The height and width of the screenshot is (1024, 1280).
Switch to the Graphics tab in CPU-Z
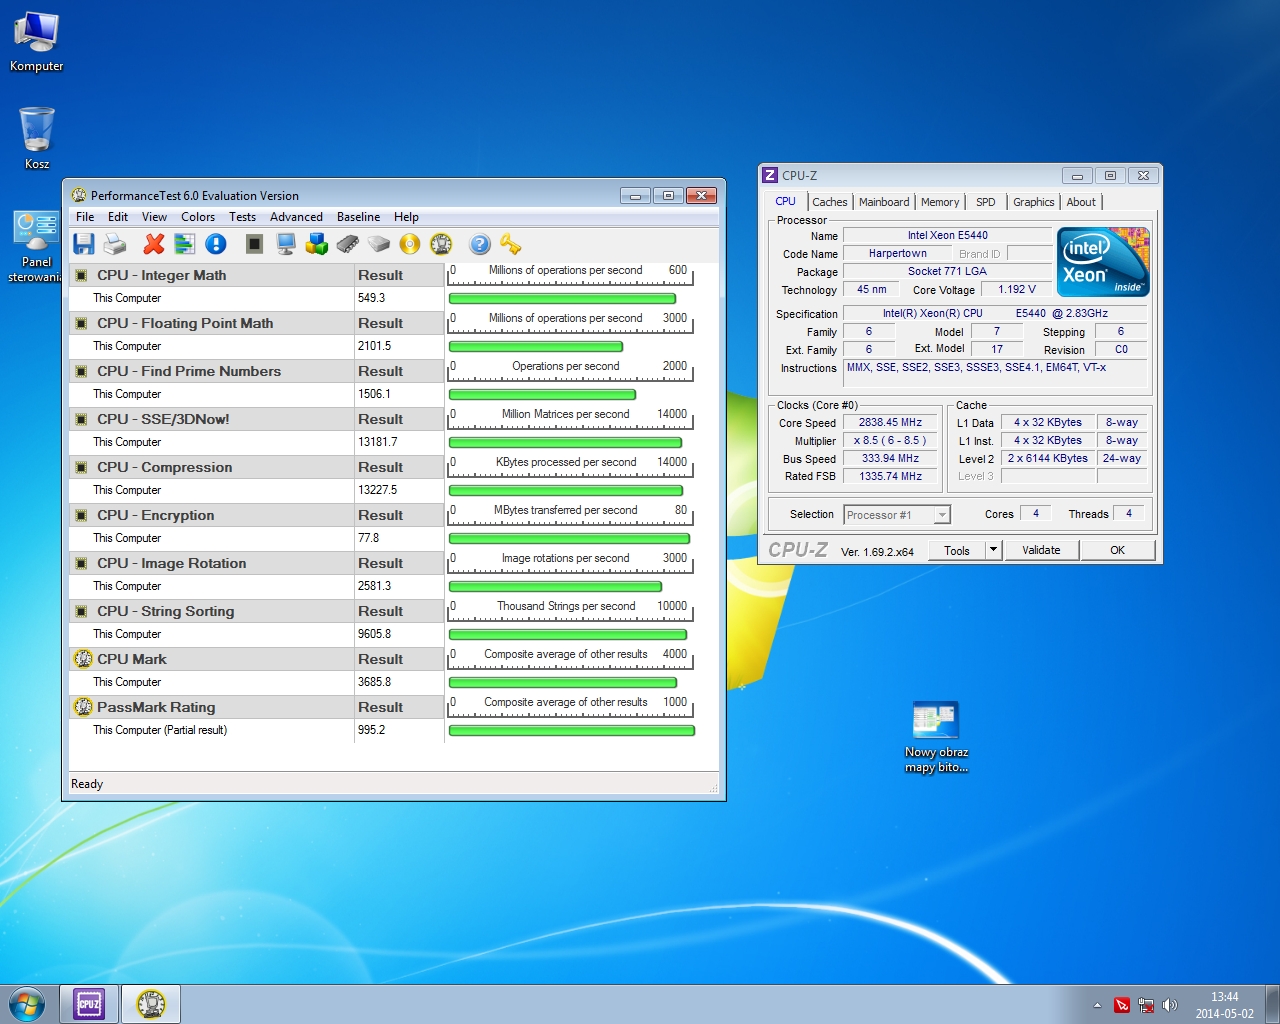coord(1033,201)
